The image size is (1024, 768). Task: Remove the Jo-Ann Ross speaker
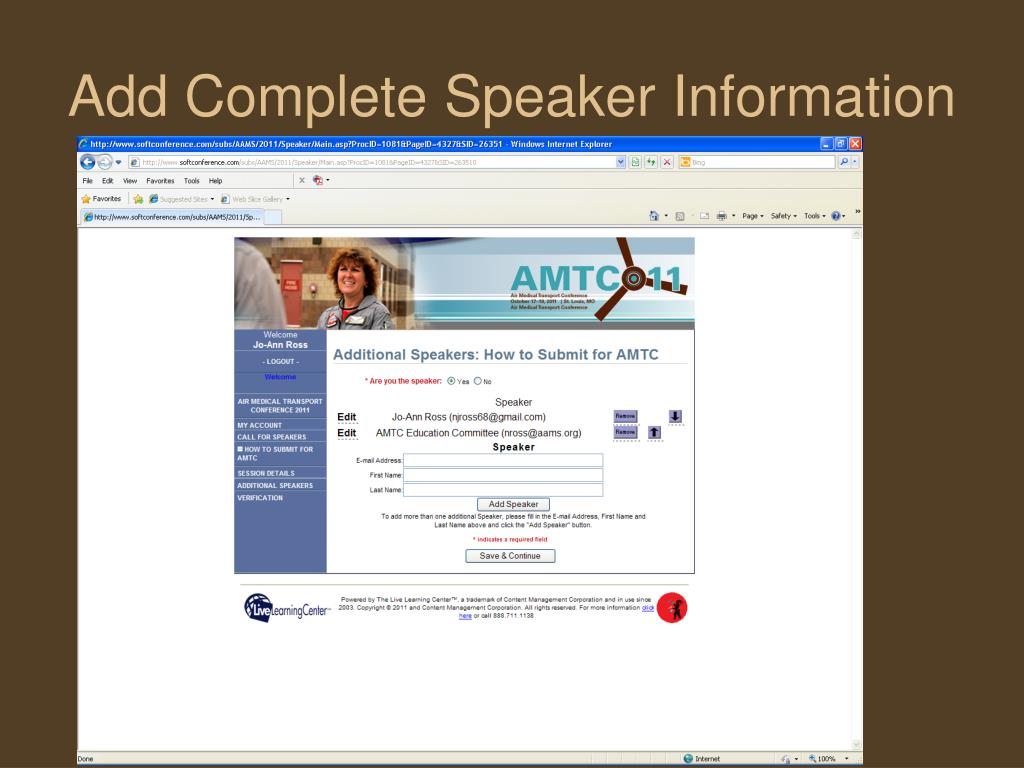point(625,416)
